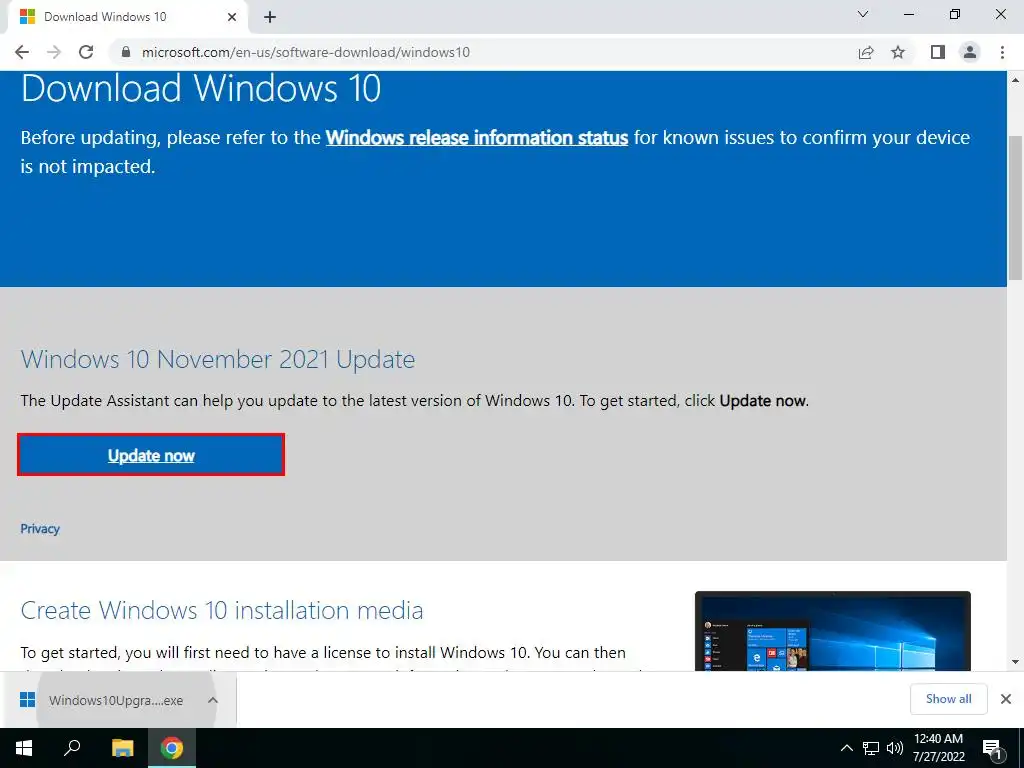The image size is (1024, 768).
Task: Click the Update now button
Action: (x=151, y=455)
